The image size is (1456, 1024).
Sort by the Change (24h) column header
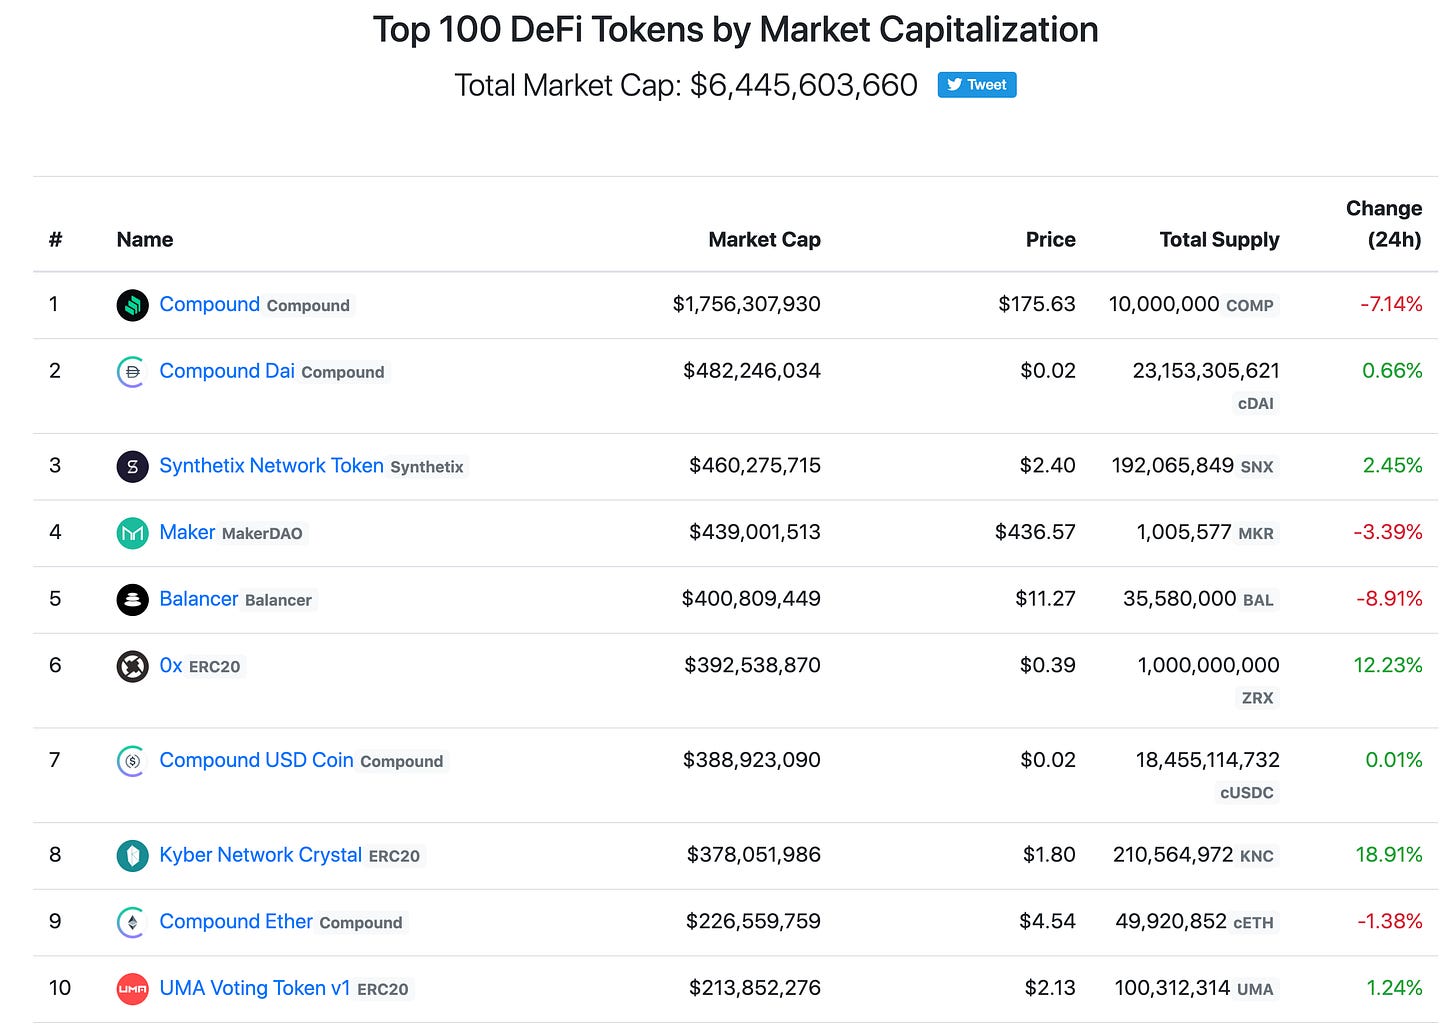(x=1384, y=224)
